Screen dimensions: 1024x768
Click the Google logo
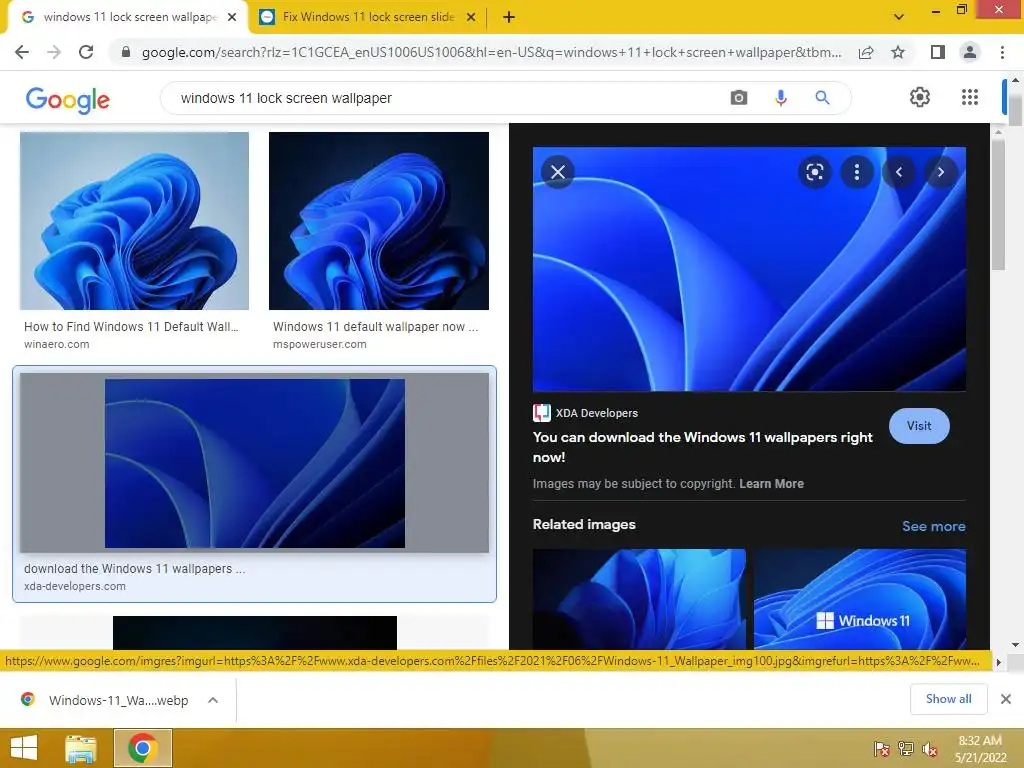tap(67, 99)
